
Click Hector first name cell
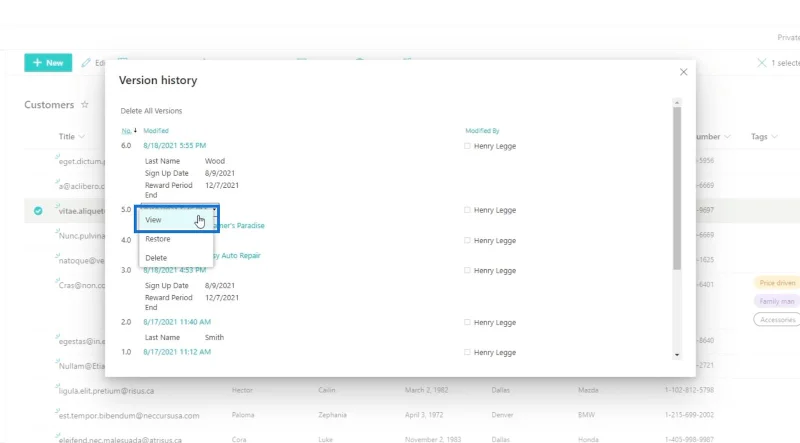pyautogui.click(x=242, y=390)
